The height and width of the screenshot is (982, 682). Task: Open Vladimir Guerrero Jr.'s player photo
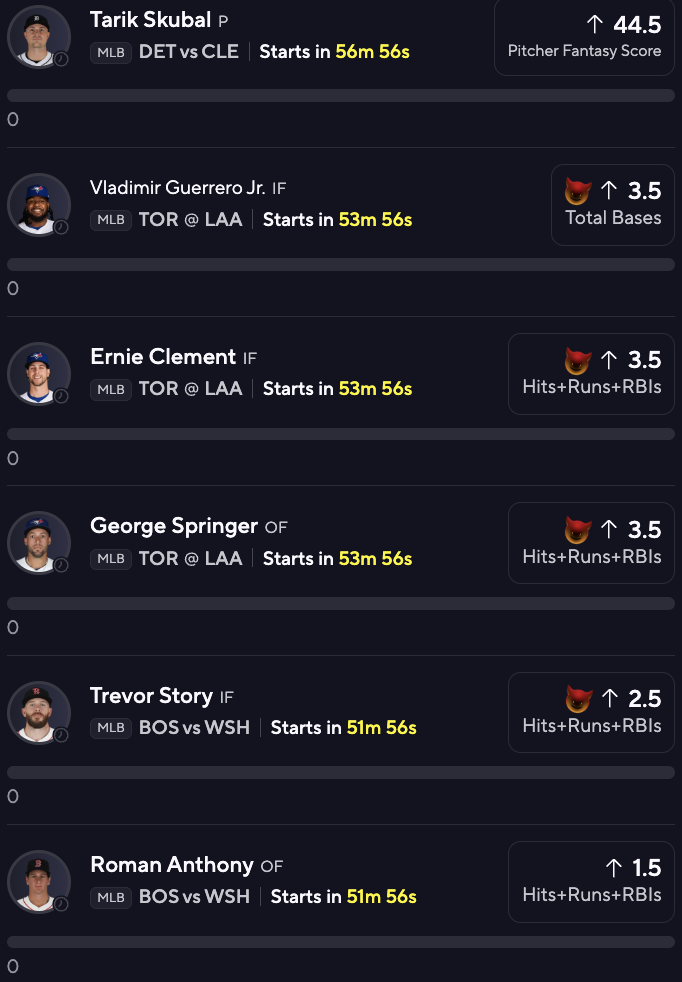click(x=39, y=205)
